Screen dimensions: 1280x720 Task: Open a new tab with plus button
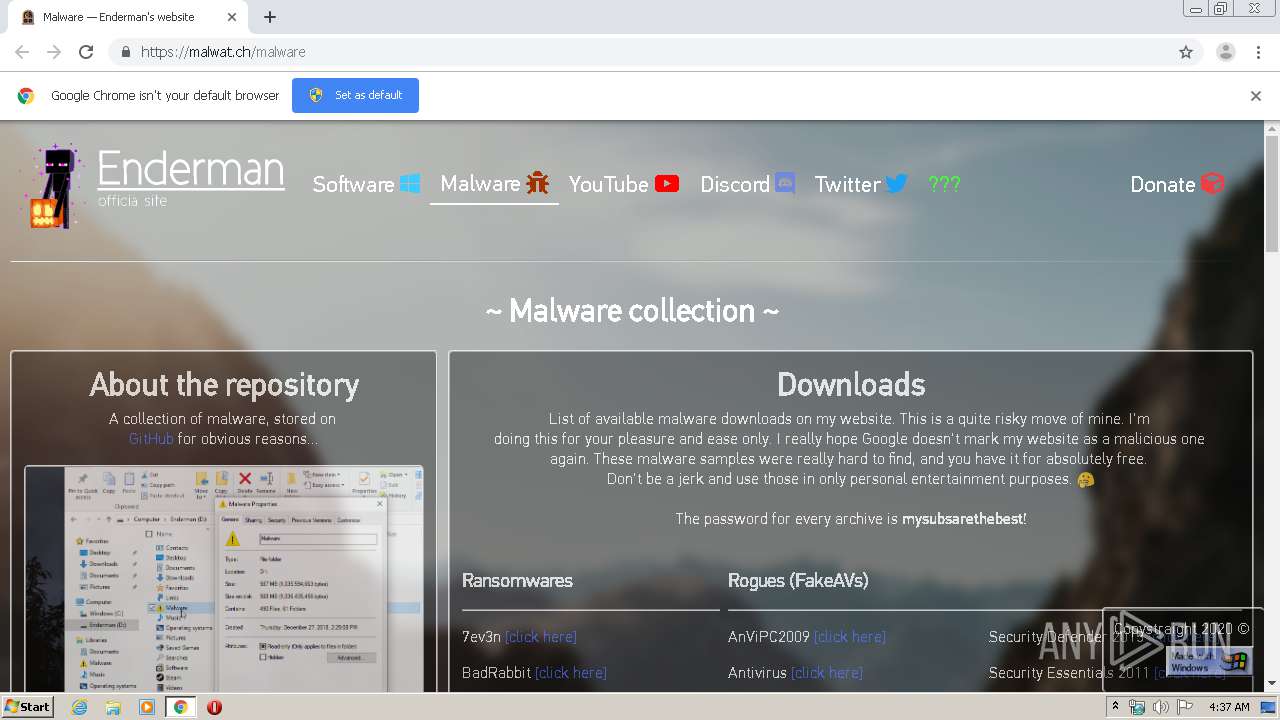(x=270, y=17)
